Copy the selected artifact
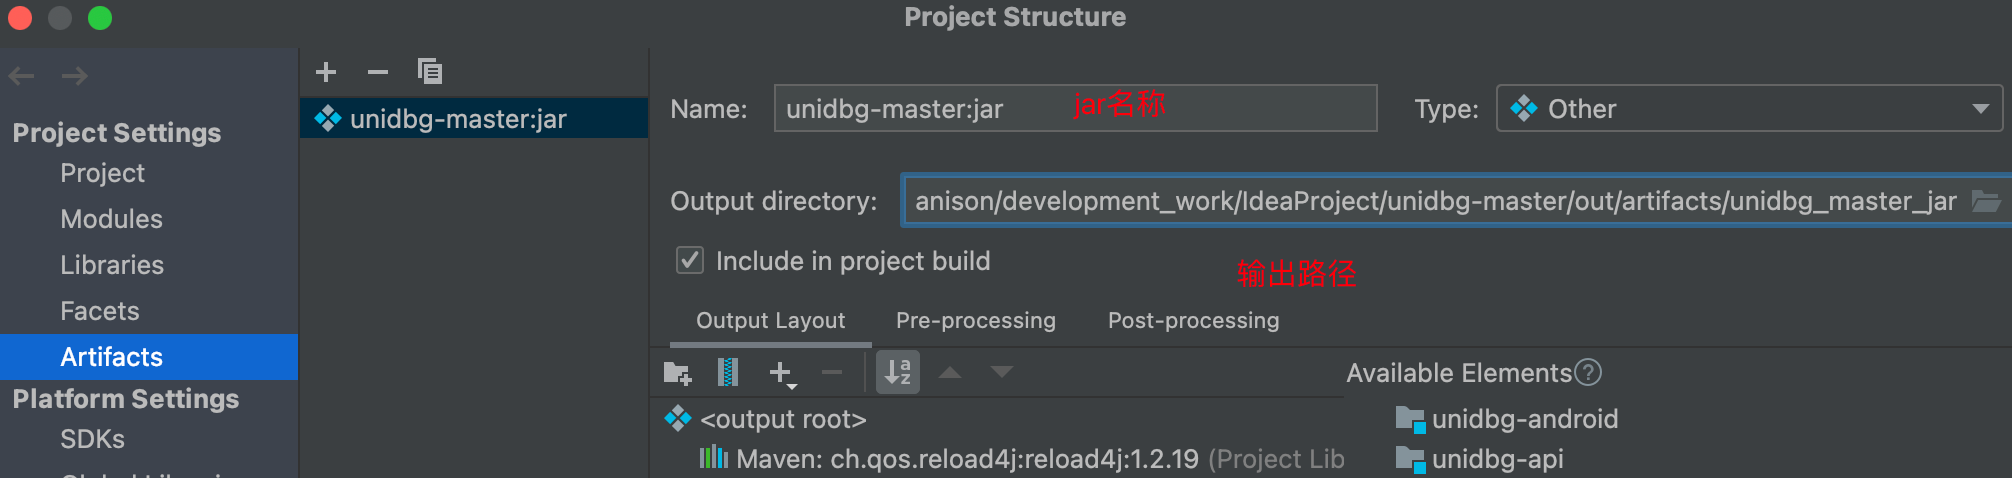 (430, 72)
